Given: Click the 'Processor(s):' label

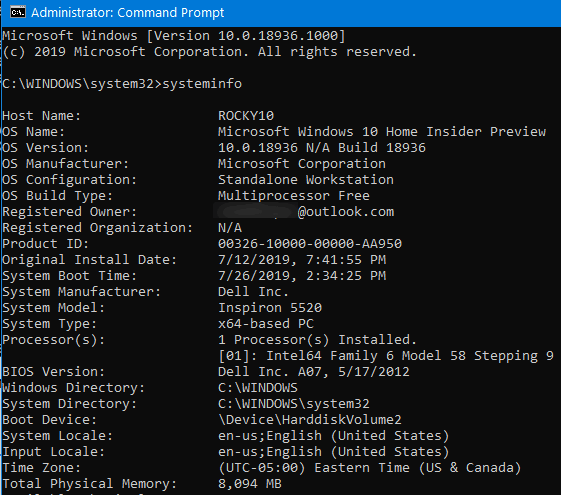Looking at the screenshot, I should (x=54, y=340).
